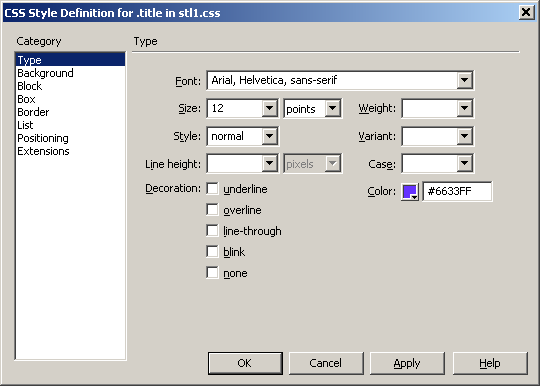Open the Style dropdown showing normal
The image size is (540, 386).
pos(270,136)
